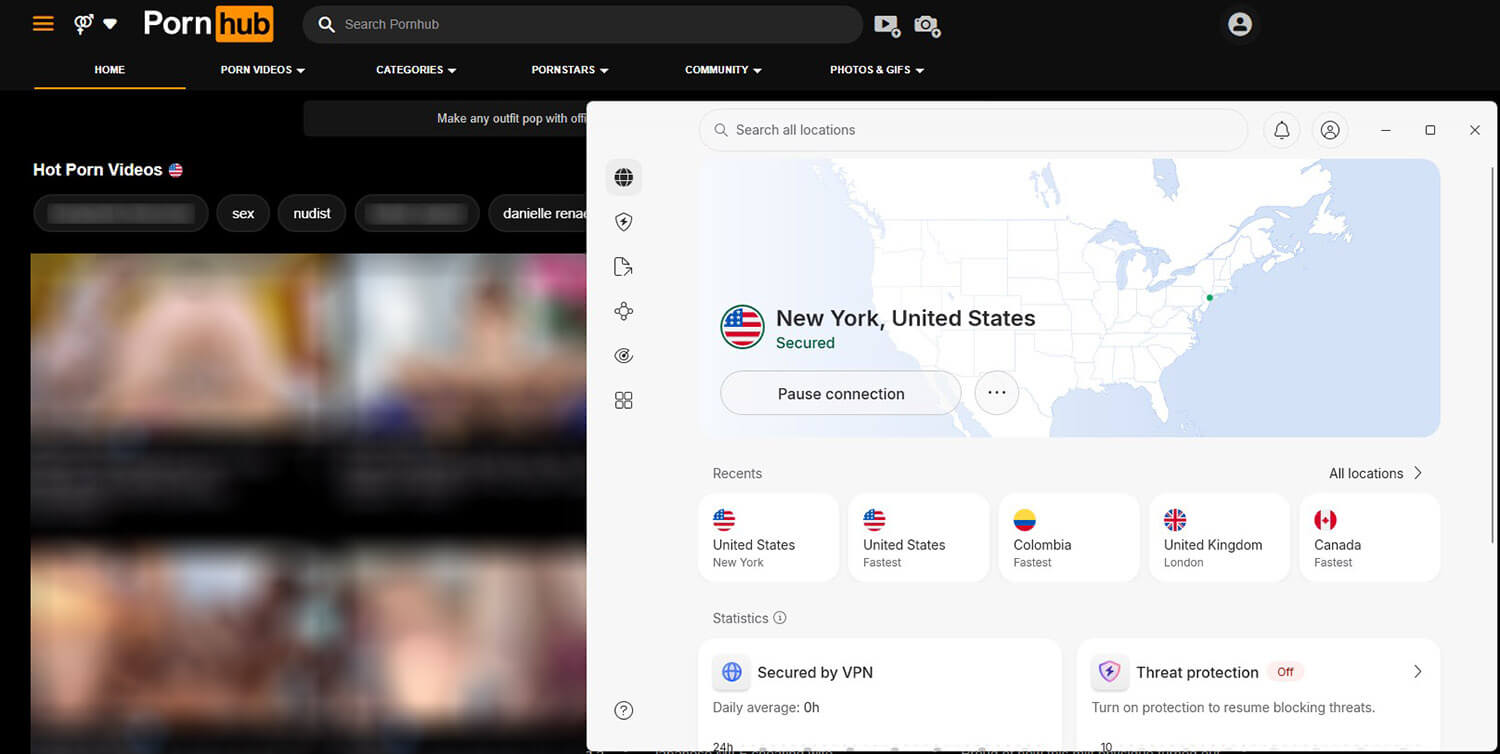Screen dimensions: 1500x754
Task: Click the website camera upload icon
Action: tap(927, 25)
